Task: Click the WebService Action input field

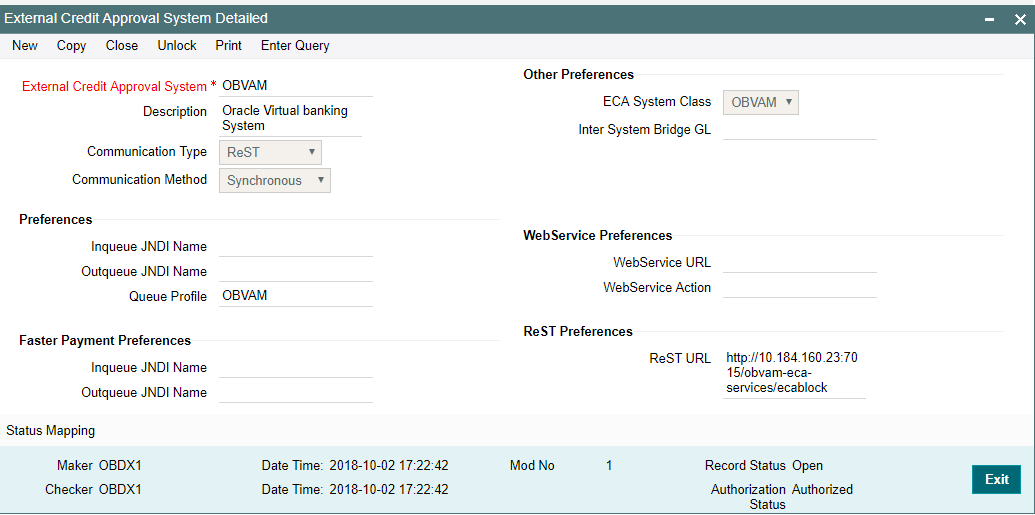Action: point(800,288)
